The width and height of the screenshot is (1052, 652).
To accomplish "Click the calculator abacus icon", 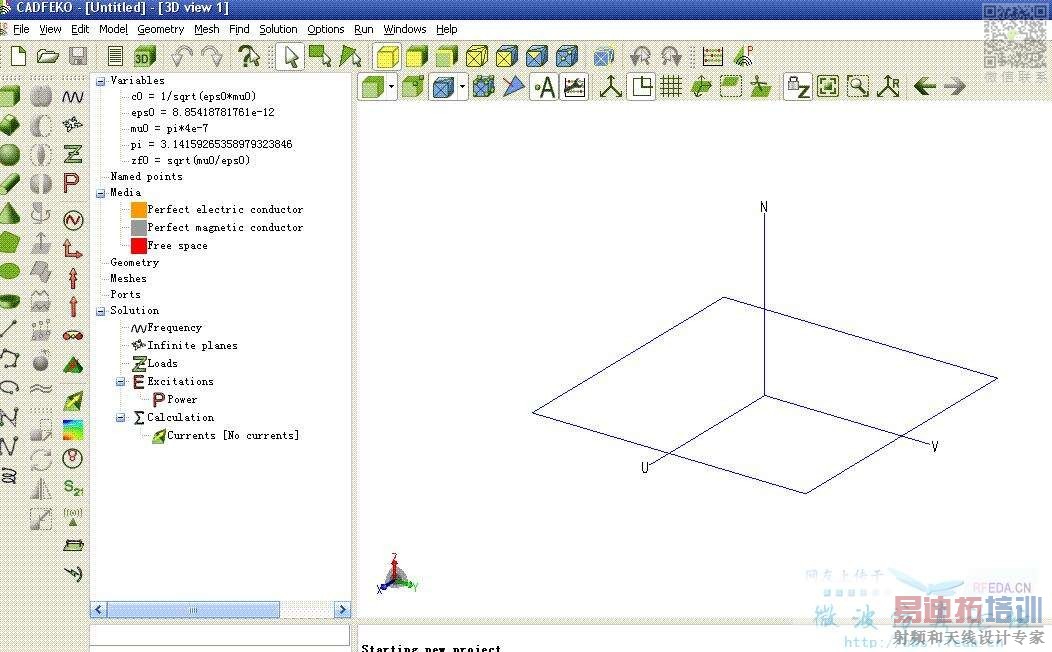I will (712, 56).
